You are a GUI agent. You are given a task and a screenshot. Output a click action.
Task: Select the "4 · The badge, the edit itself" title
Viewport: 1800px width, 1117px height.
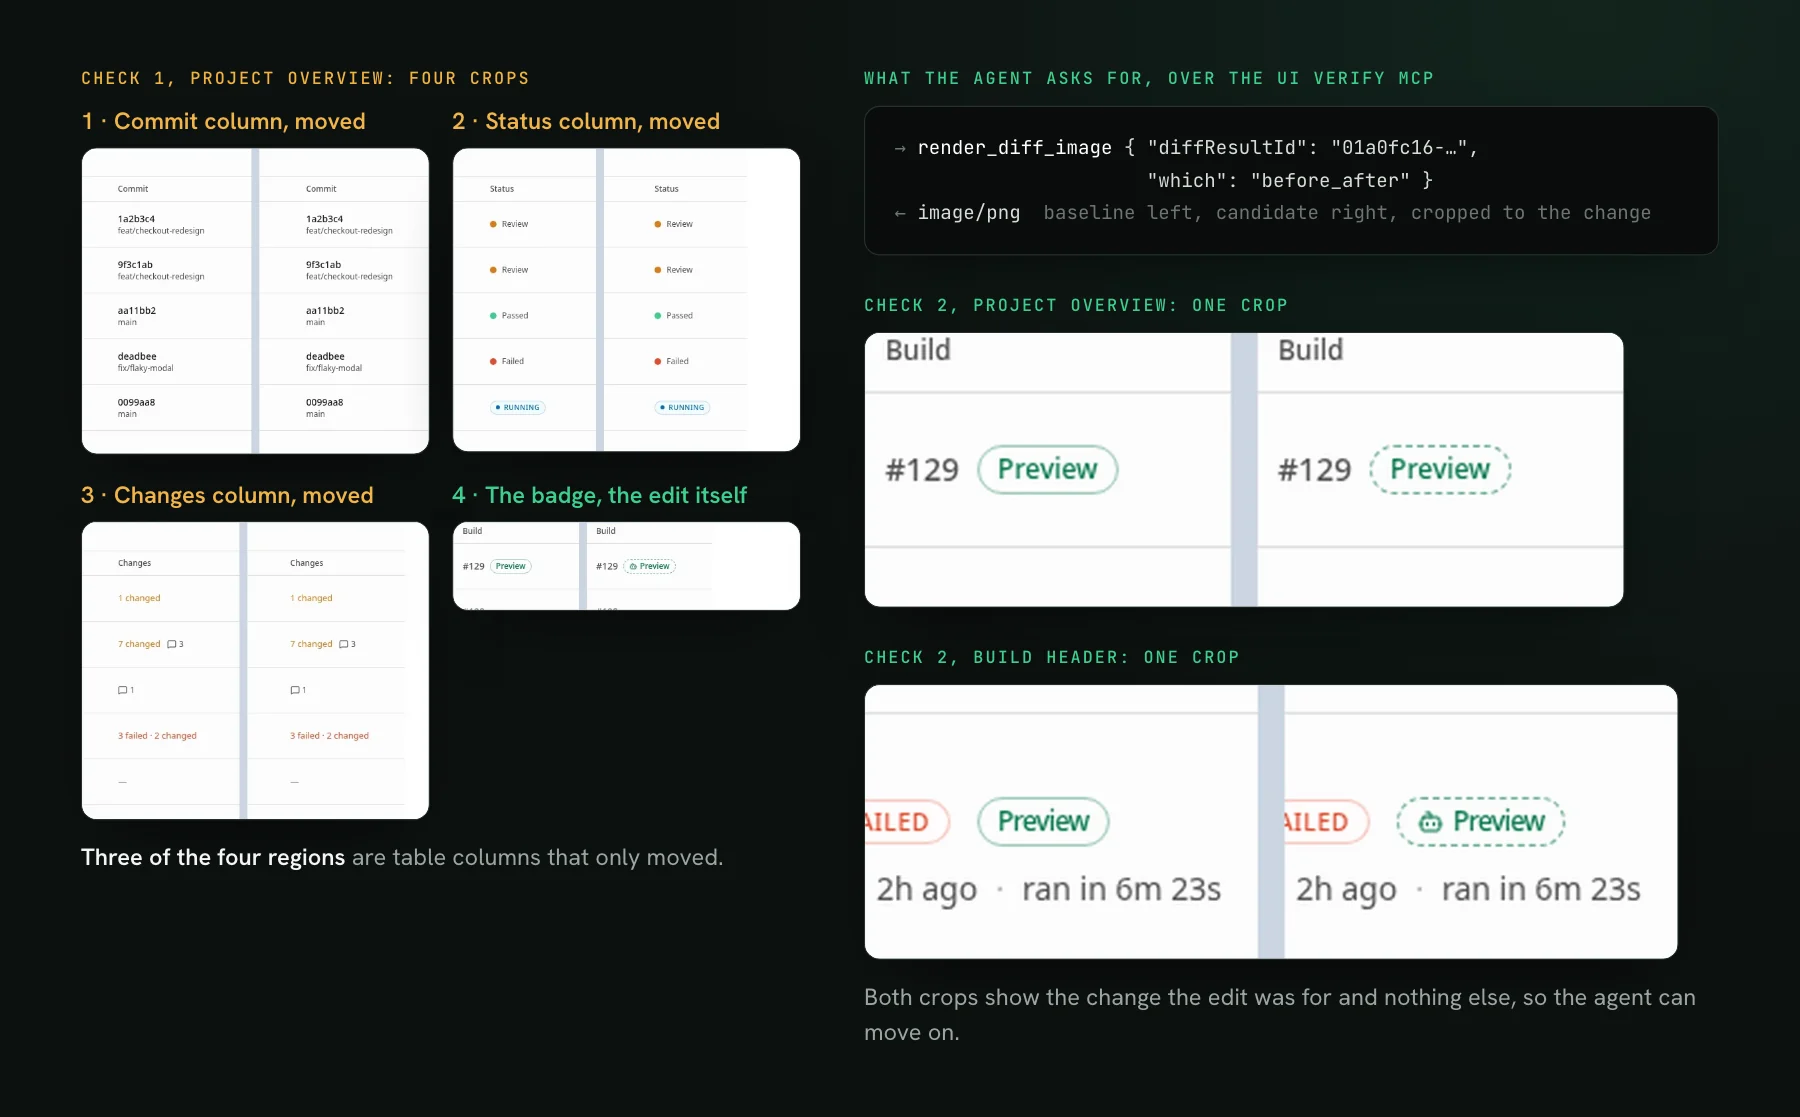(600, 495)
